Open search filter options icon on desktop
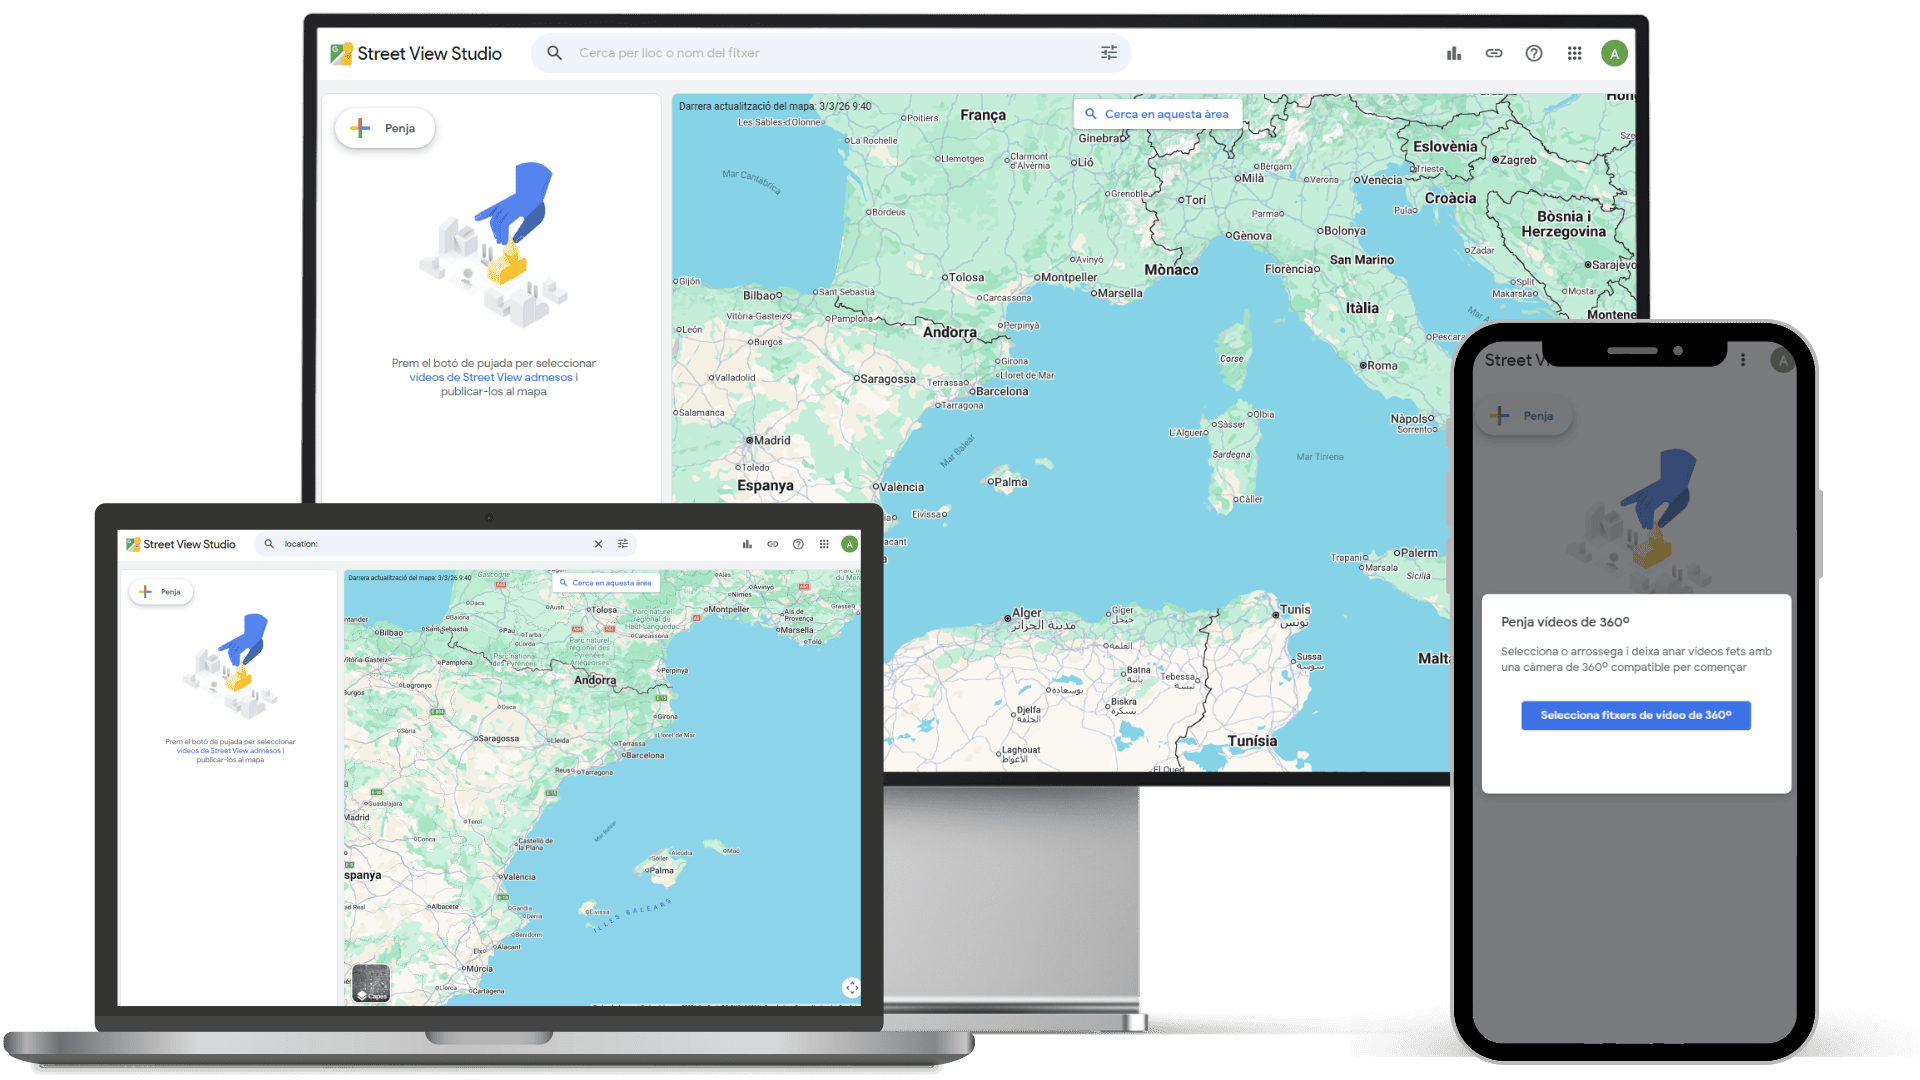 (1107, 52)
